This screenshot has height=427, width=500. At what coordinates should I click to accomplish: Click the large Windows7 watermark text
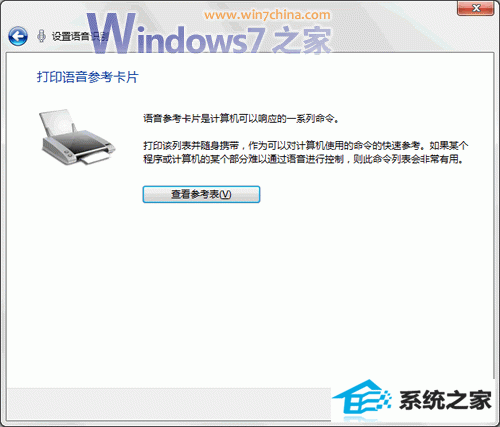pos(176,35)
